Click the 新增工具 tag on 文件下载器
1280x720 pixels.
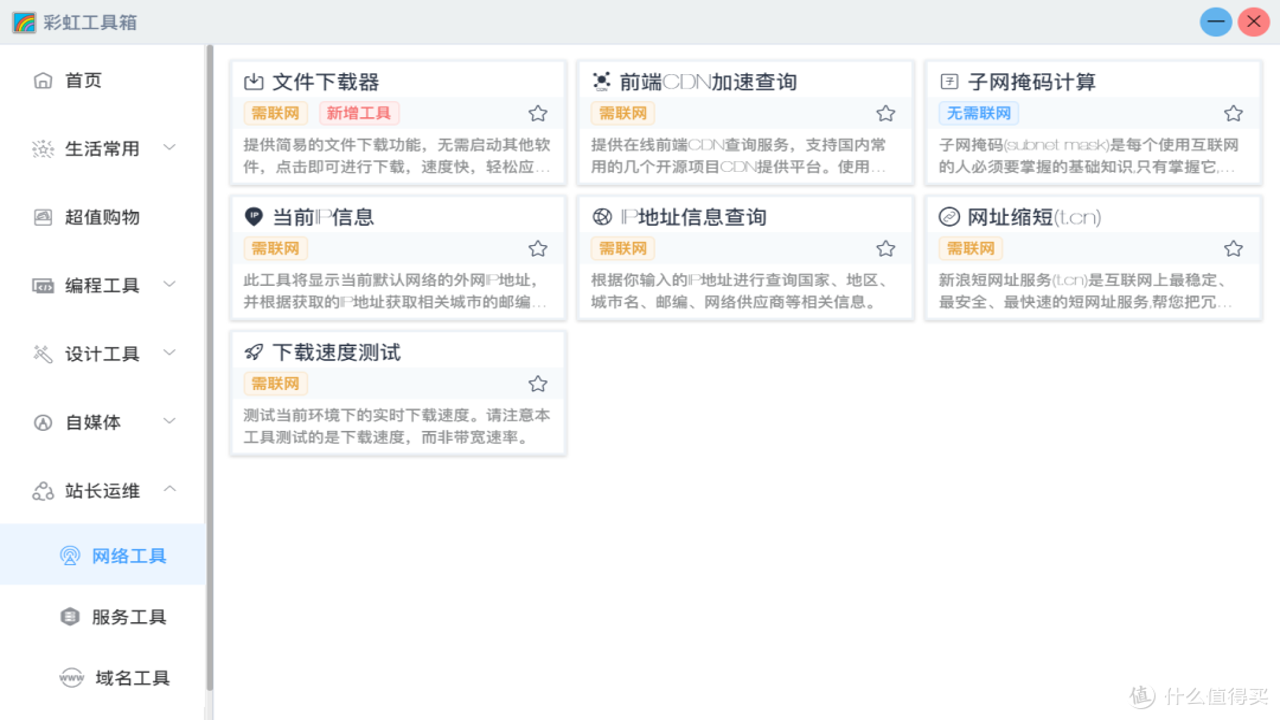(x=359, y=113)
